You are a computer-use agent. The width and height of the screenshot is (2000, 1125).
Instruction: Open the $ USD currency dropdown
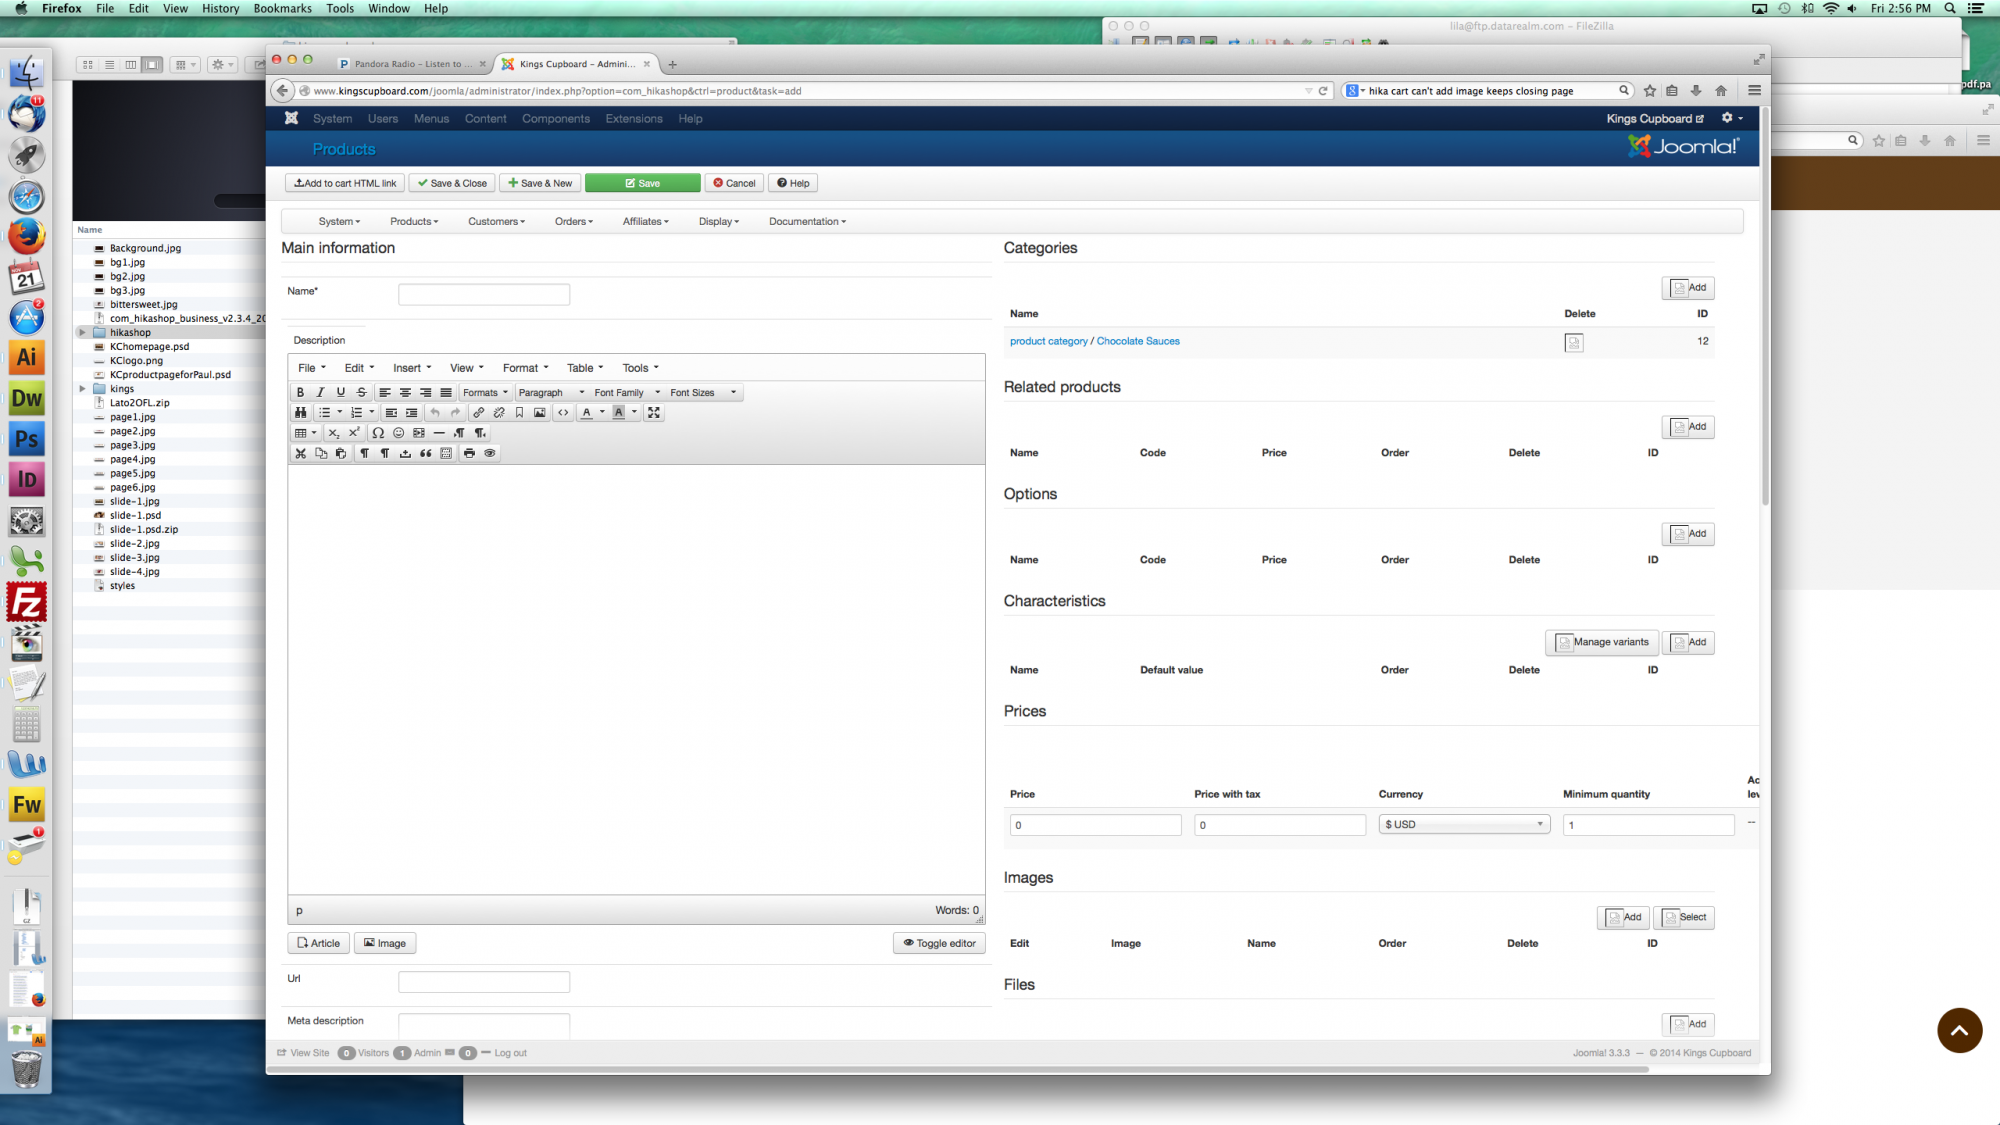(1464, 825)
